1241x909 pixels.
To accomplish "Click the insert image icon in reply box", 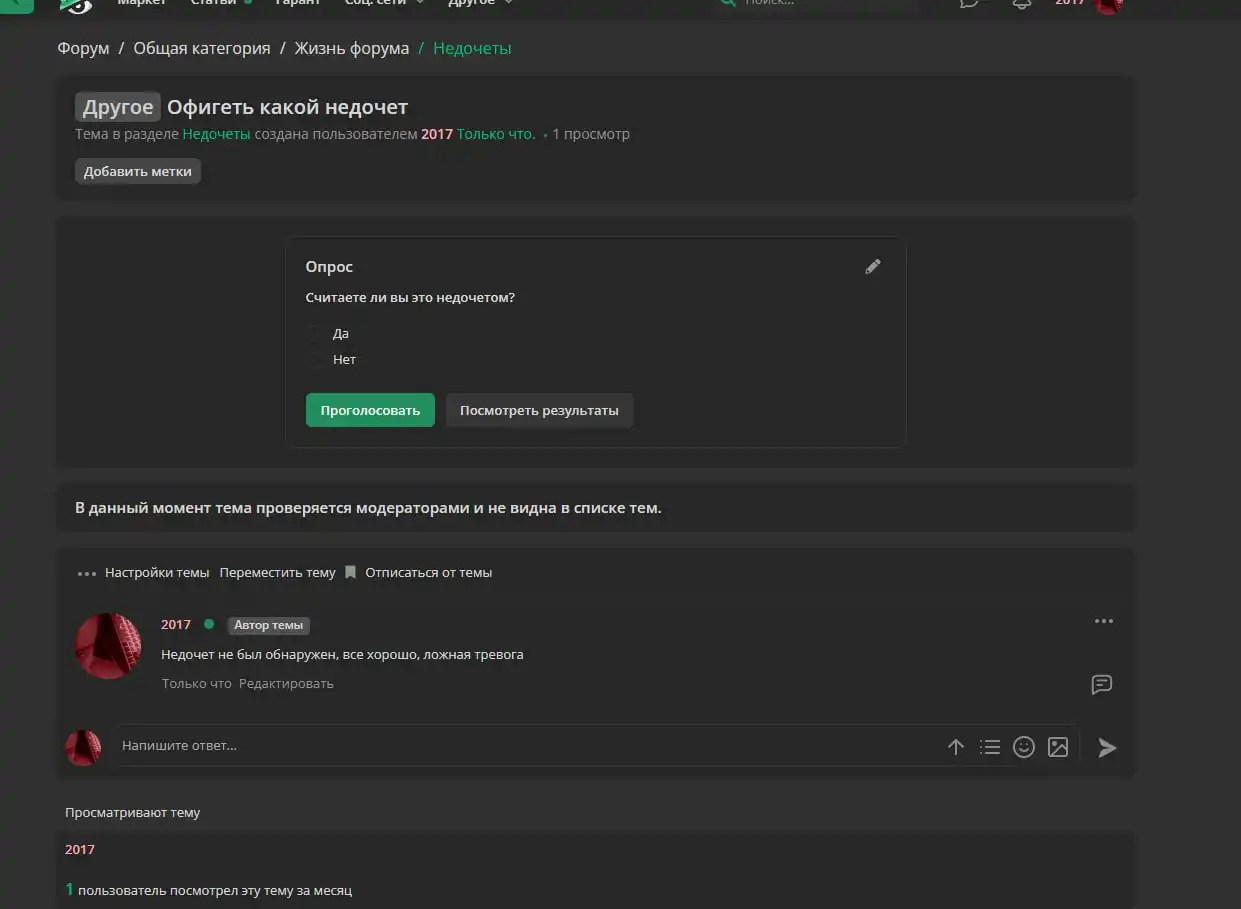I will click(1058, 747).
